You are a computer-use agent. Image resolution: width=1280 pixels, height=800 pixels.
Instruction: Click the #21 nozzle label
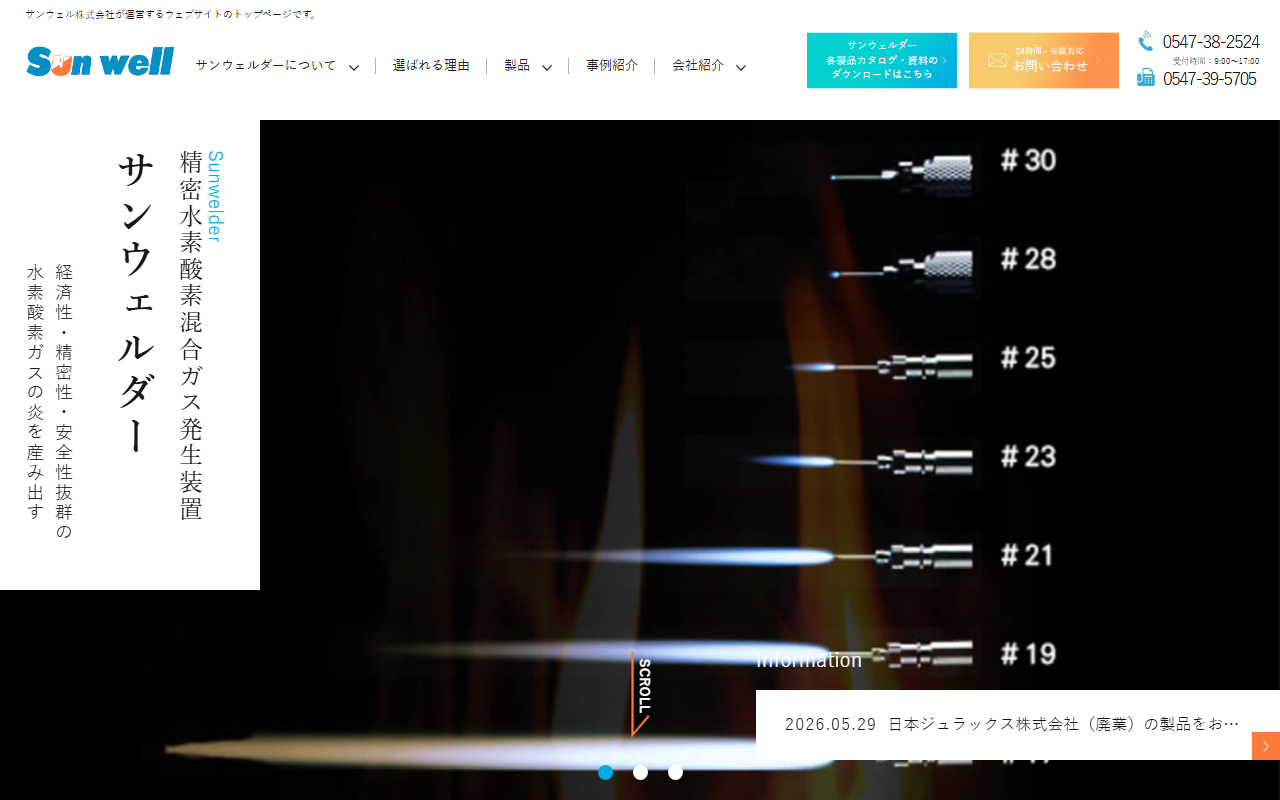[x=1027, y=555]
